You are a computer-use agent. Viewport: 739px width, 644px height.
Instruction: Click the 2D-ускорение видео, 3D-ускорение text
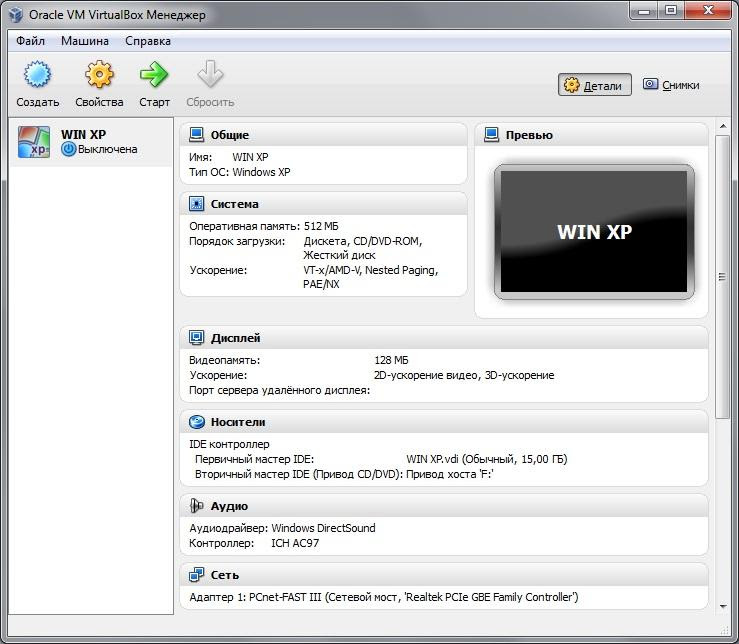464,375
